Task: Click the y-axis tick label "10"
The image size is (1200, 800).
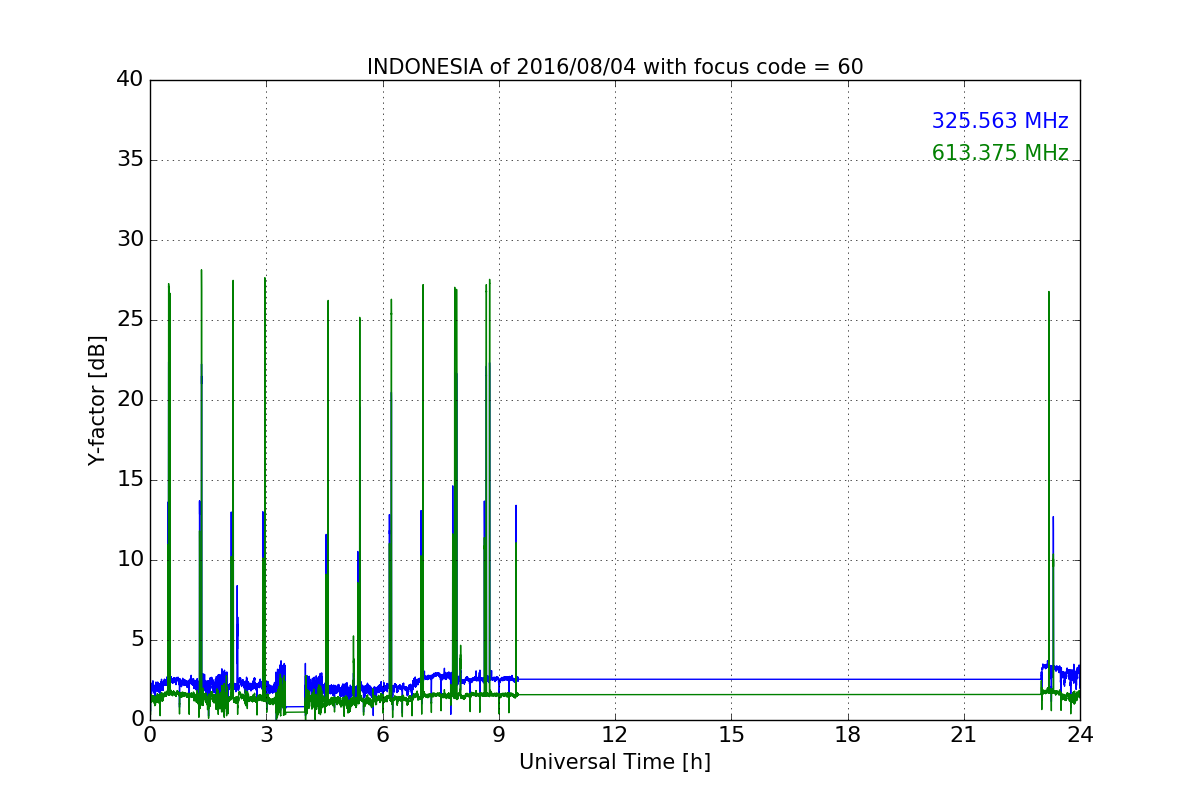Action: (129, 560)
